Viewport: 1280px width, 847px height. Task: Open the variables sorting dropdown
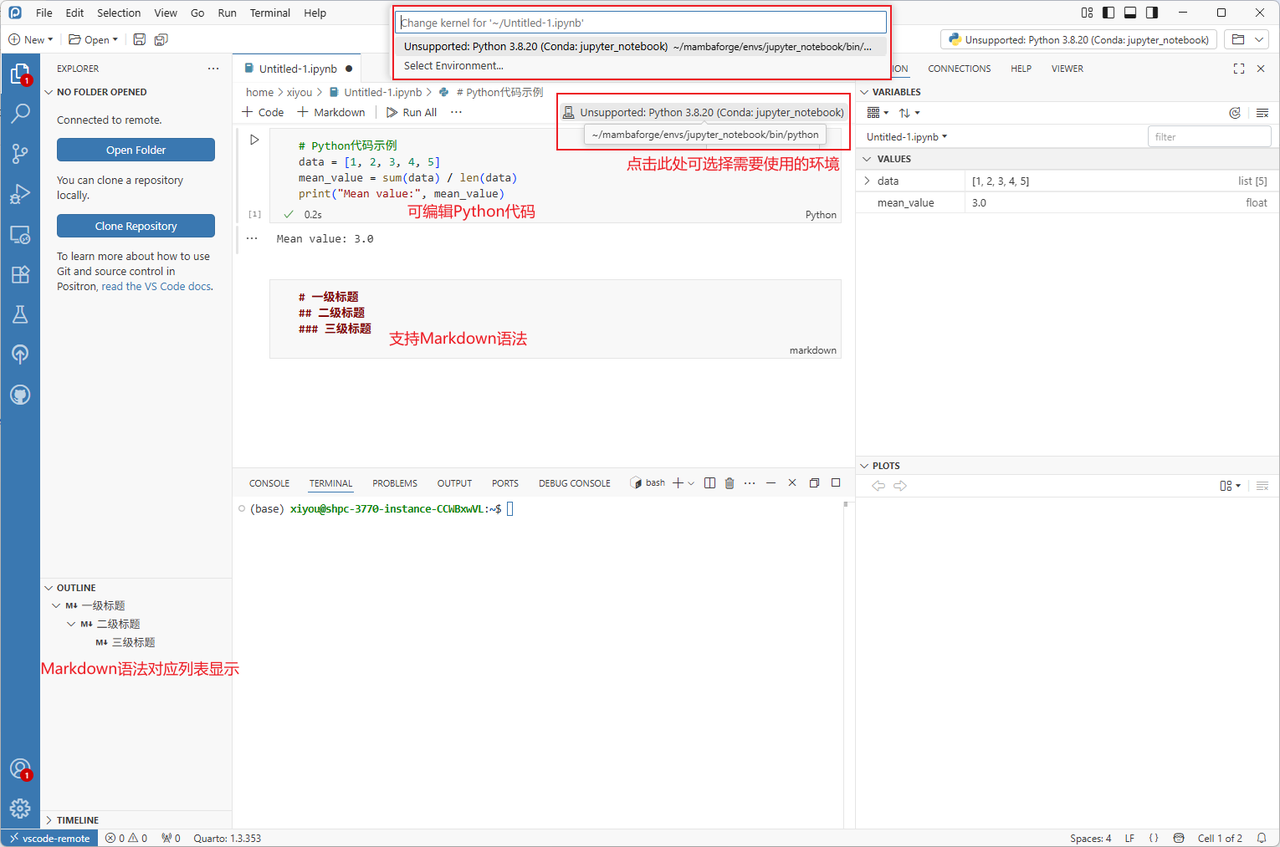(909, 113)
